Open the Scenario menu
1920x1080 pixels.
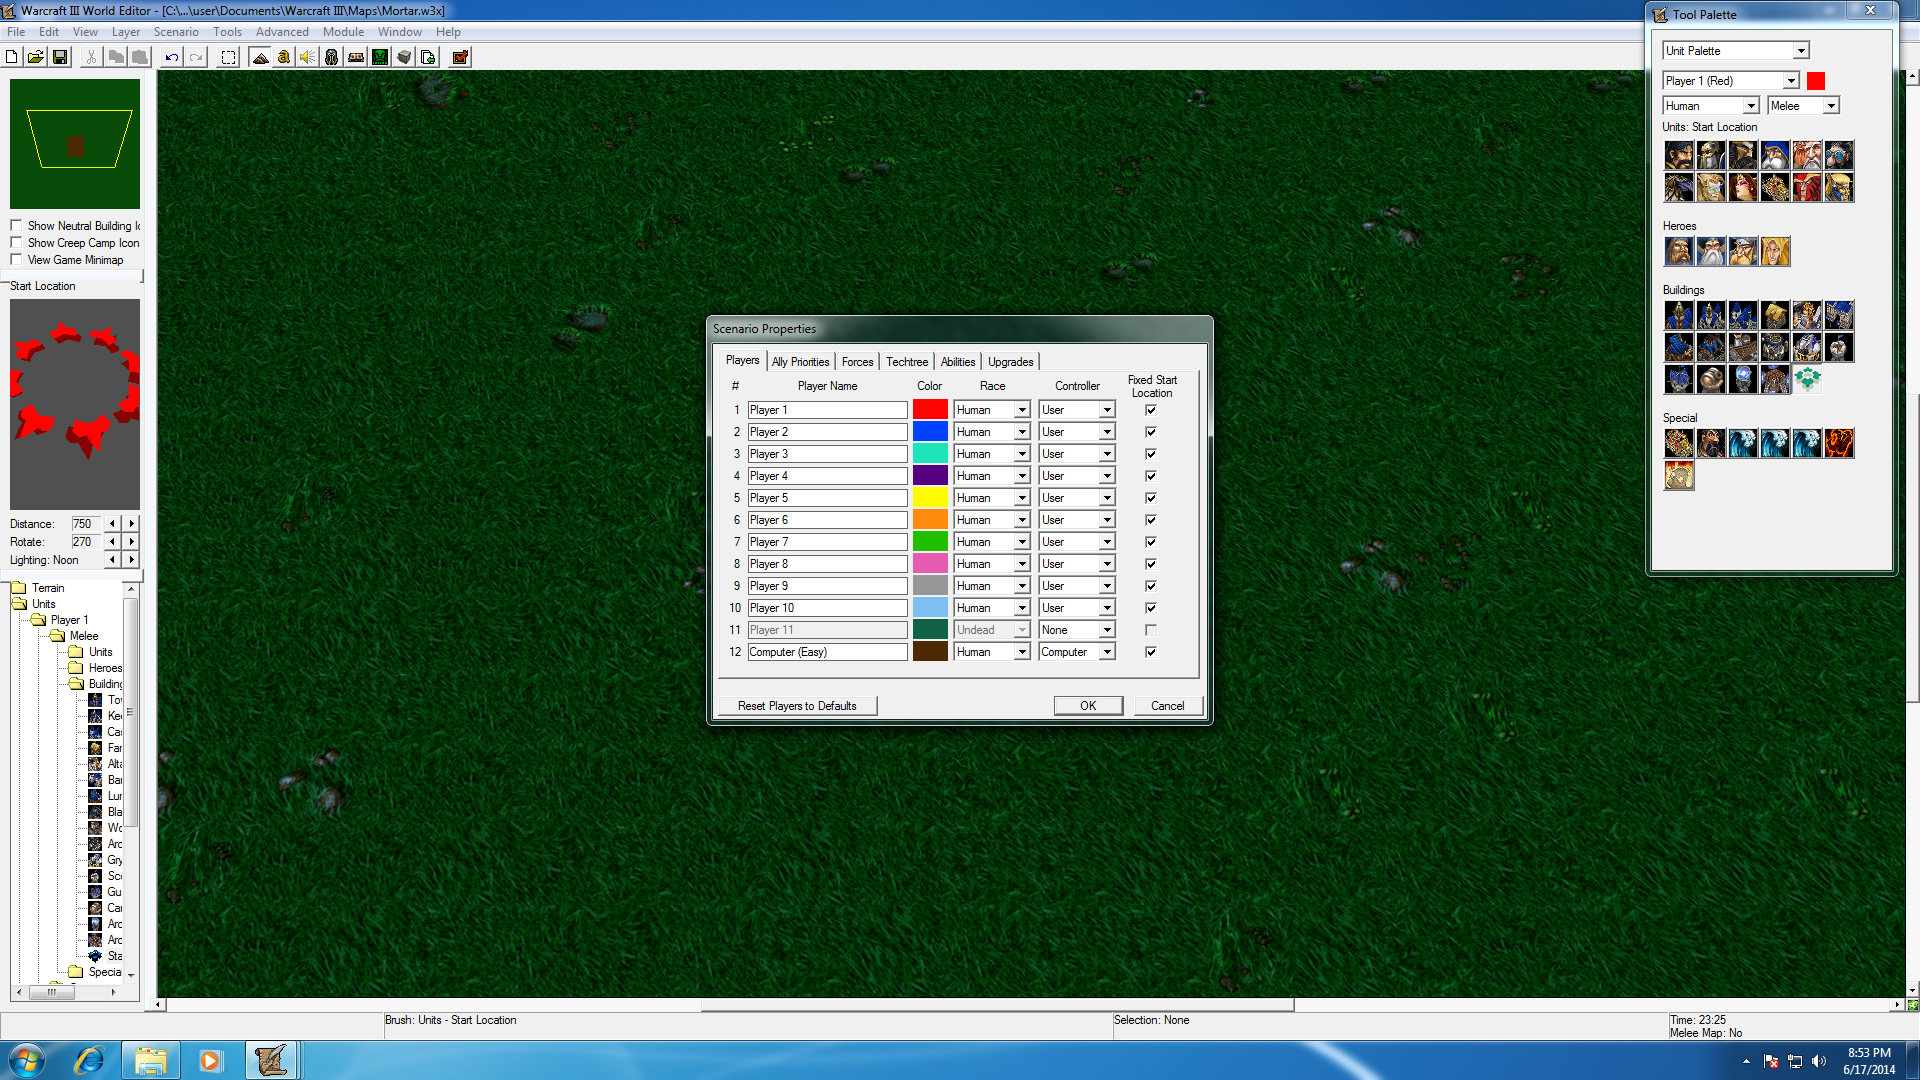tap(176, 32)
